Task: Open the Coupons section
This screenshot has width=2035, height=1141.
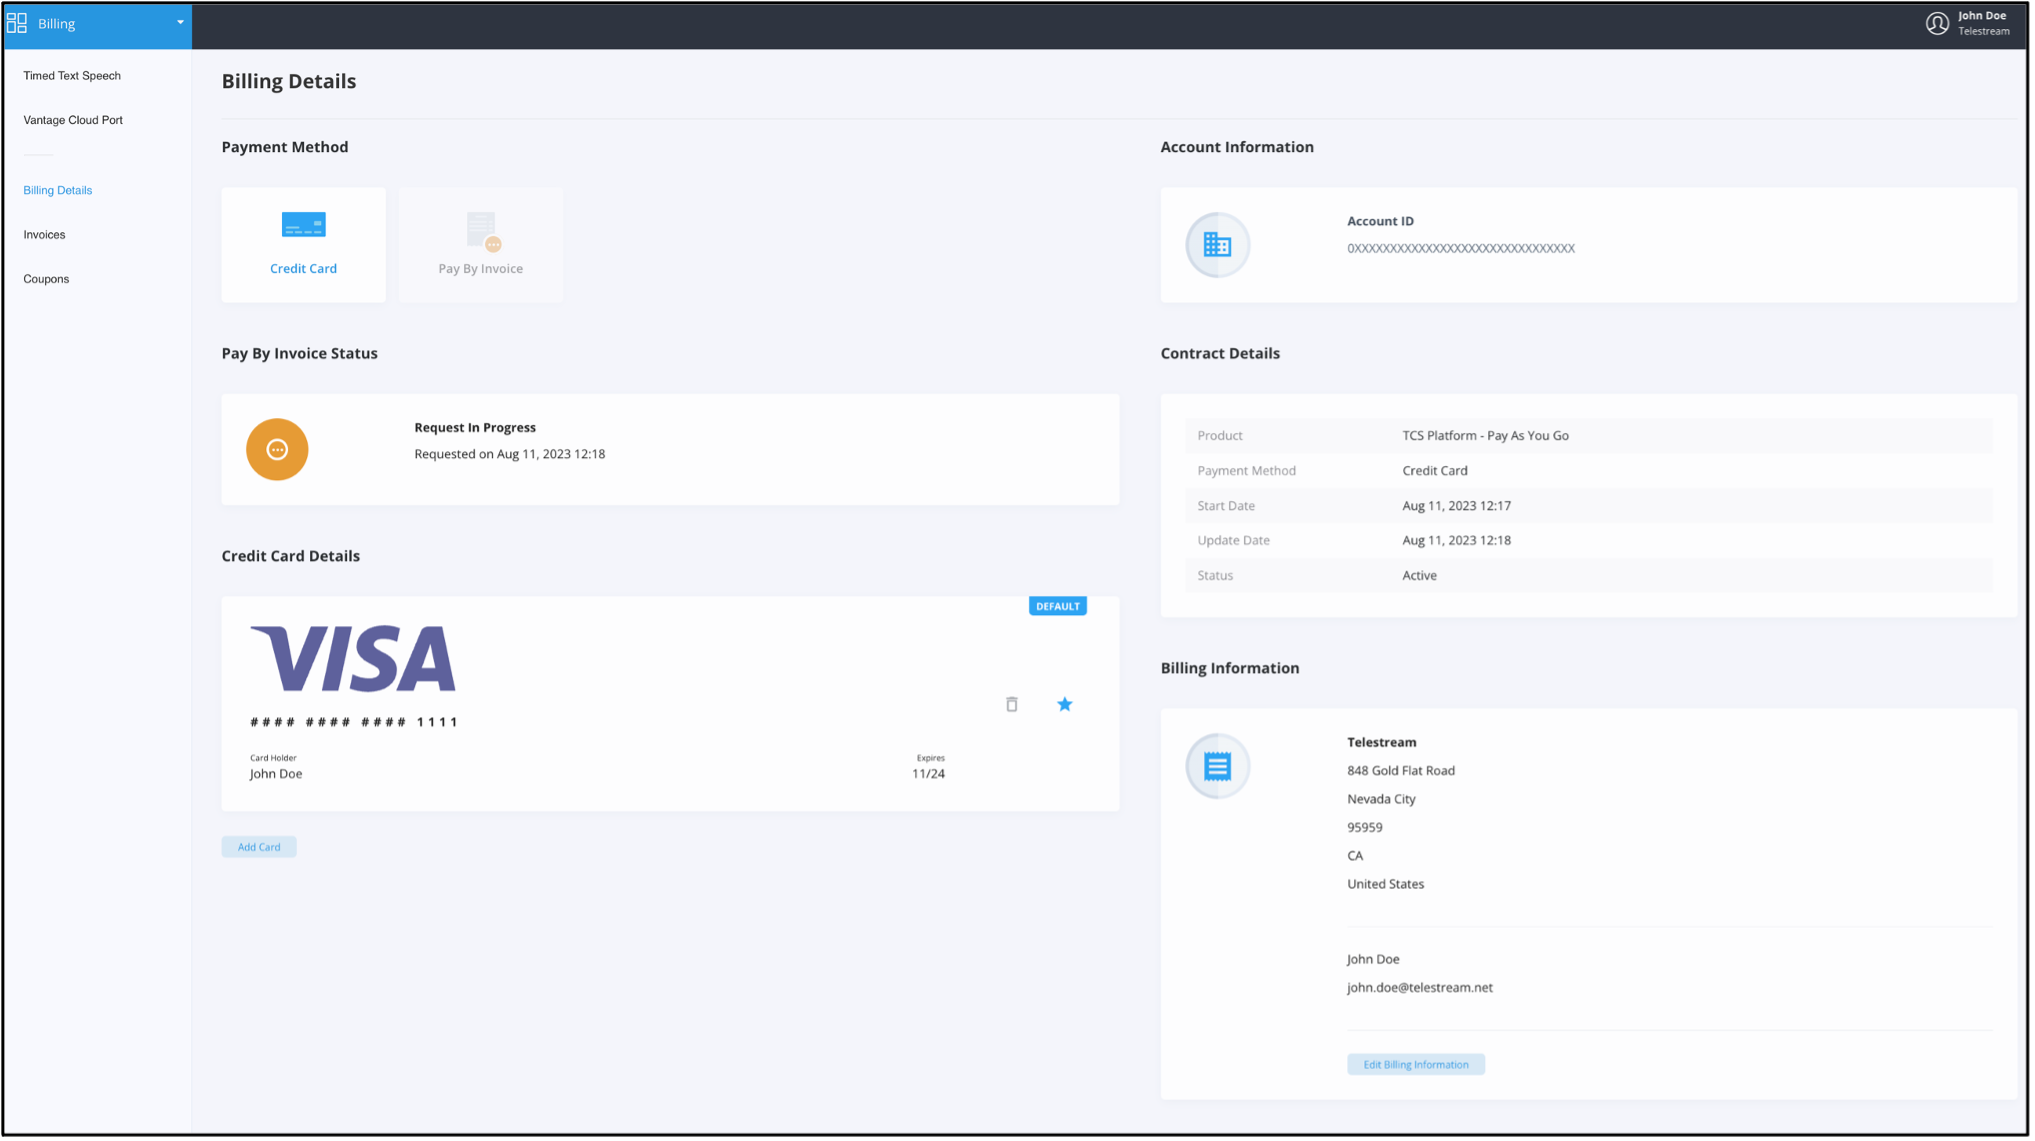Action: [x=46, y=279]
